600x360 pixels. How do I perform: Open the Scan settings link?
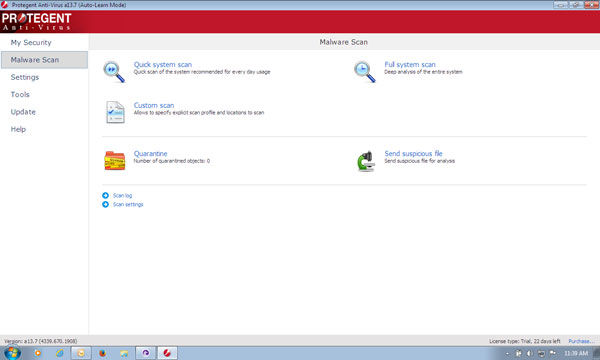tap(128, 204)
